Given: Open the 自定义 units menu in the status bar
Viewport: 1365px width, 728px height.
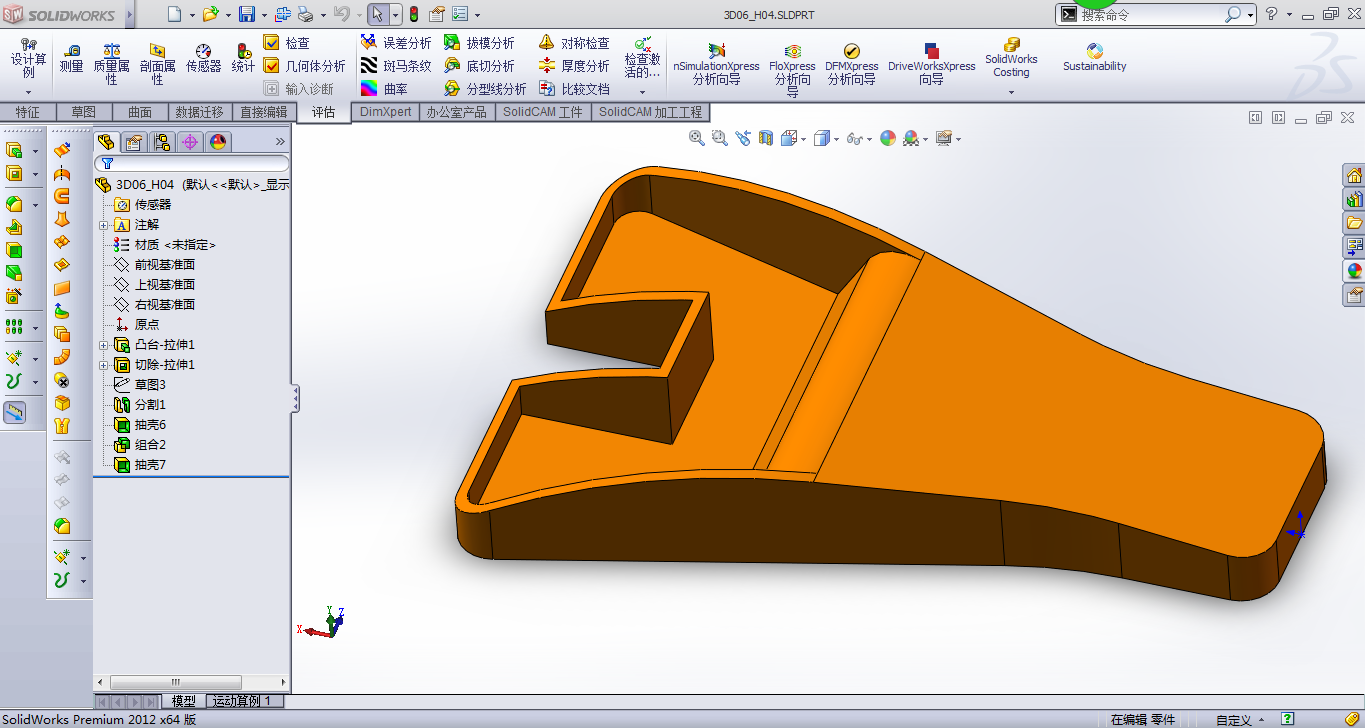Looking at the screenshot, I should coord(1239,719).
